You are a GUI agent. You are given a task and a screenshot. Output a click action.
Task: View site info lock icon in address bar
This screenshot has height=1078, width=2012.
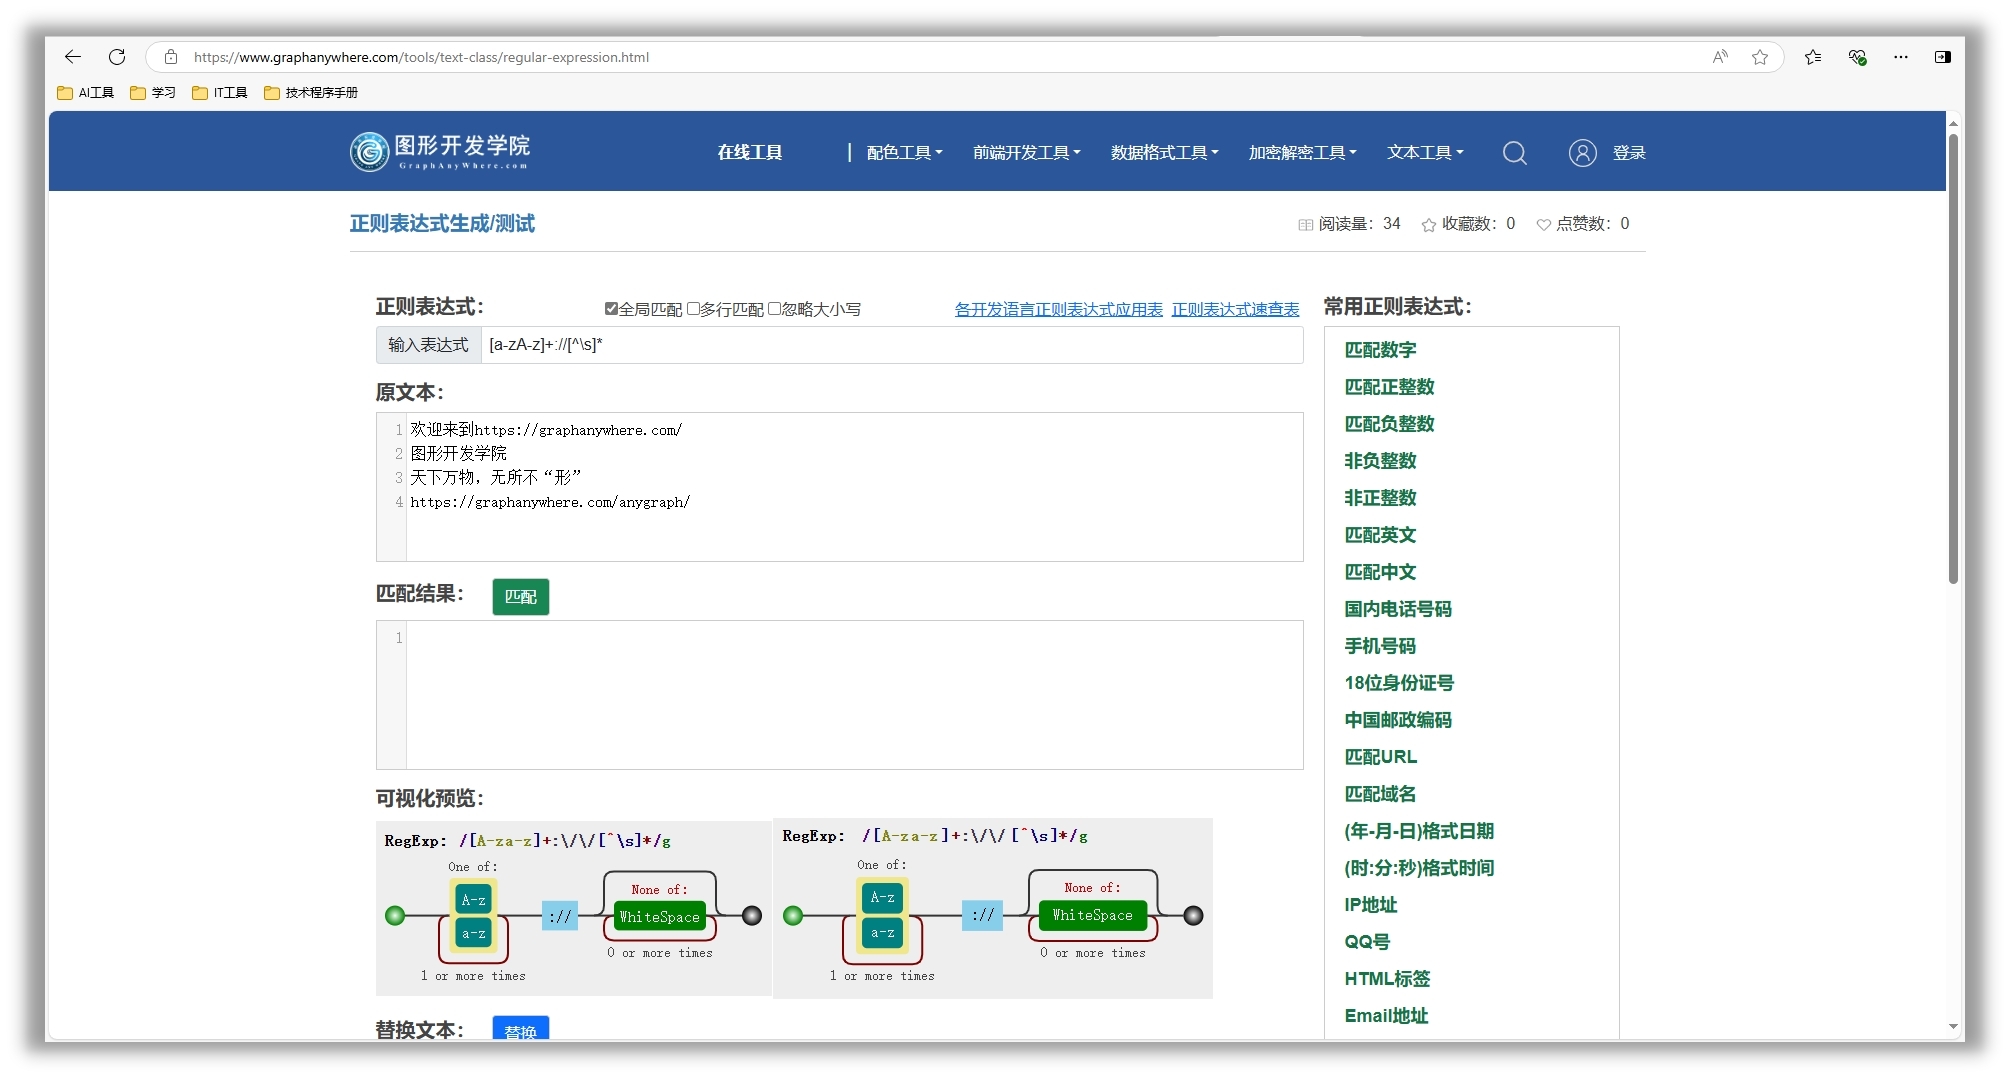171,57
